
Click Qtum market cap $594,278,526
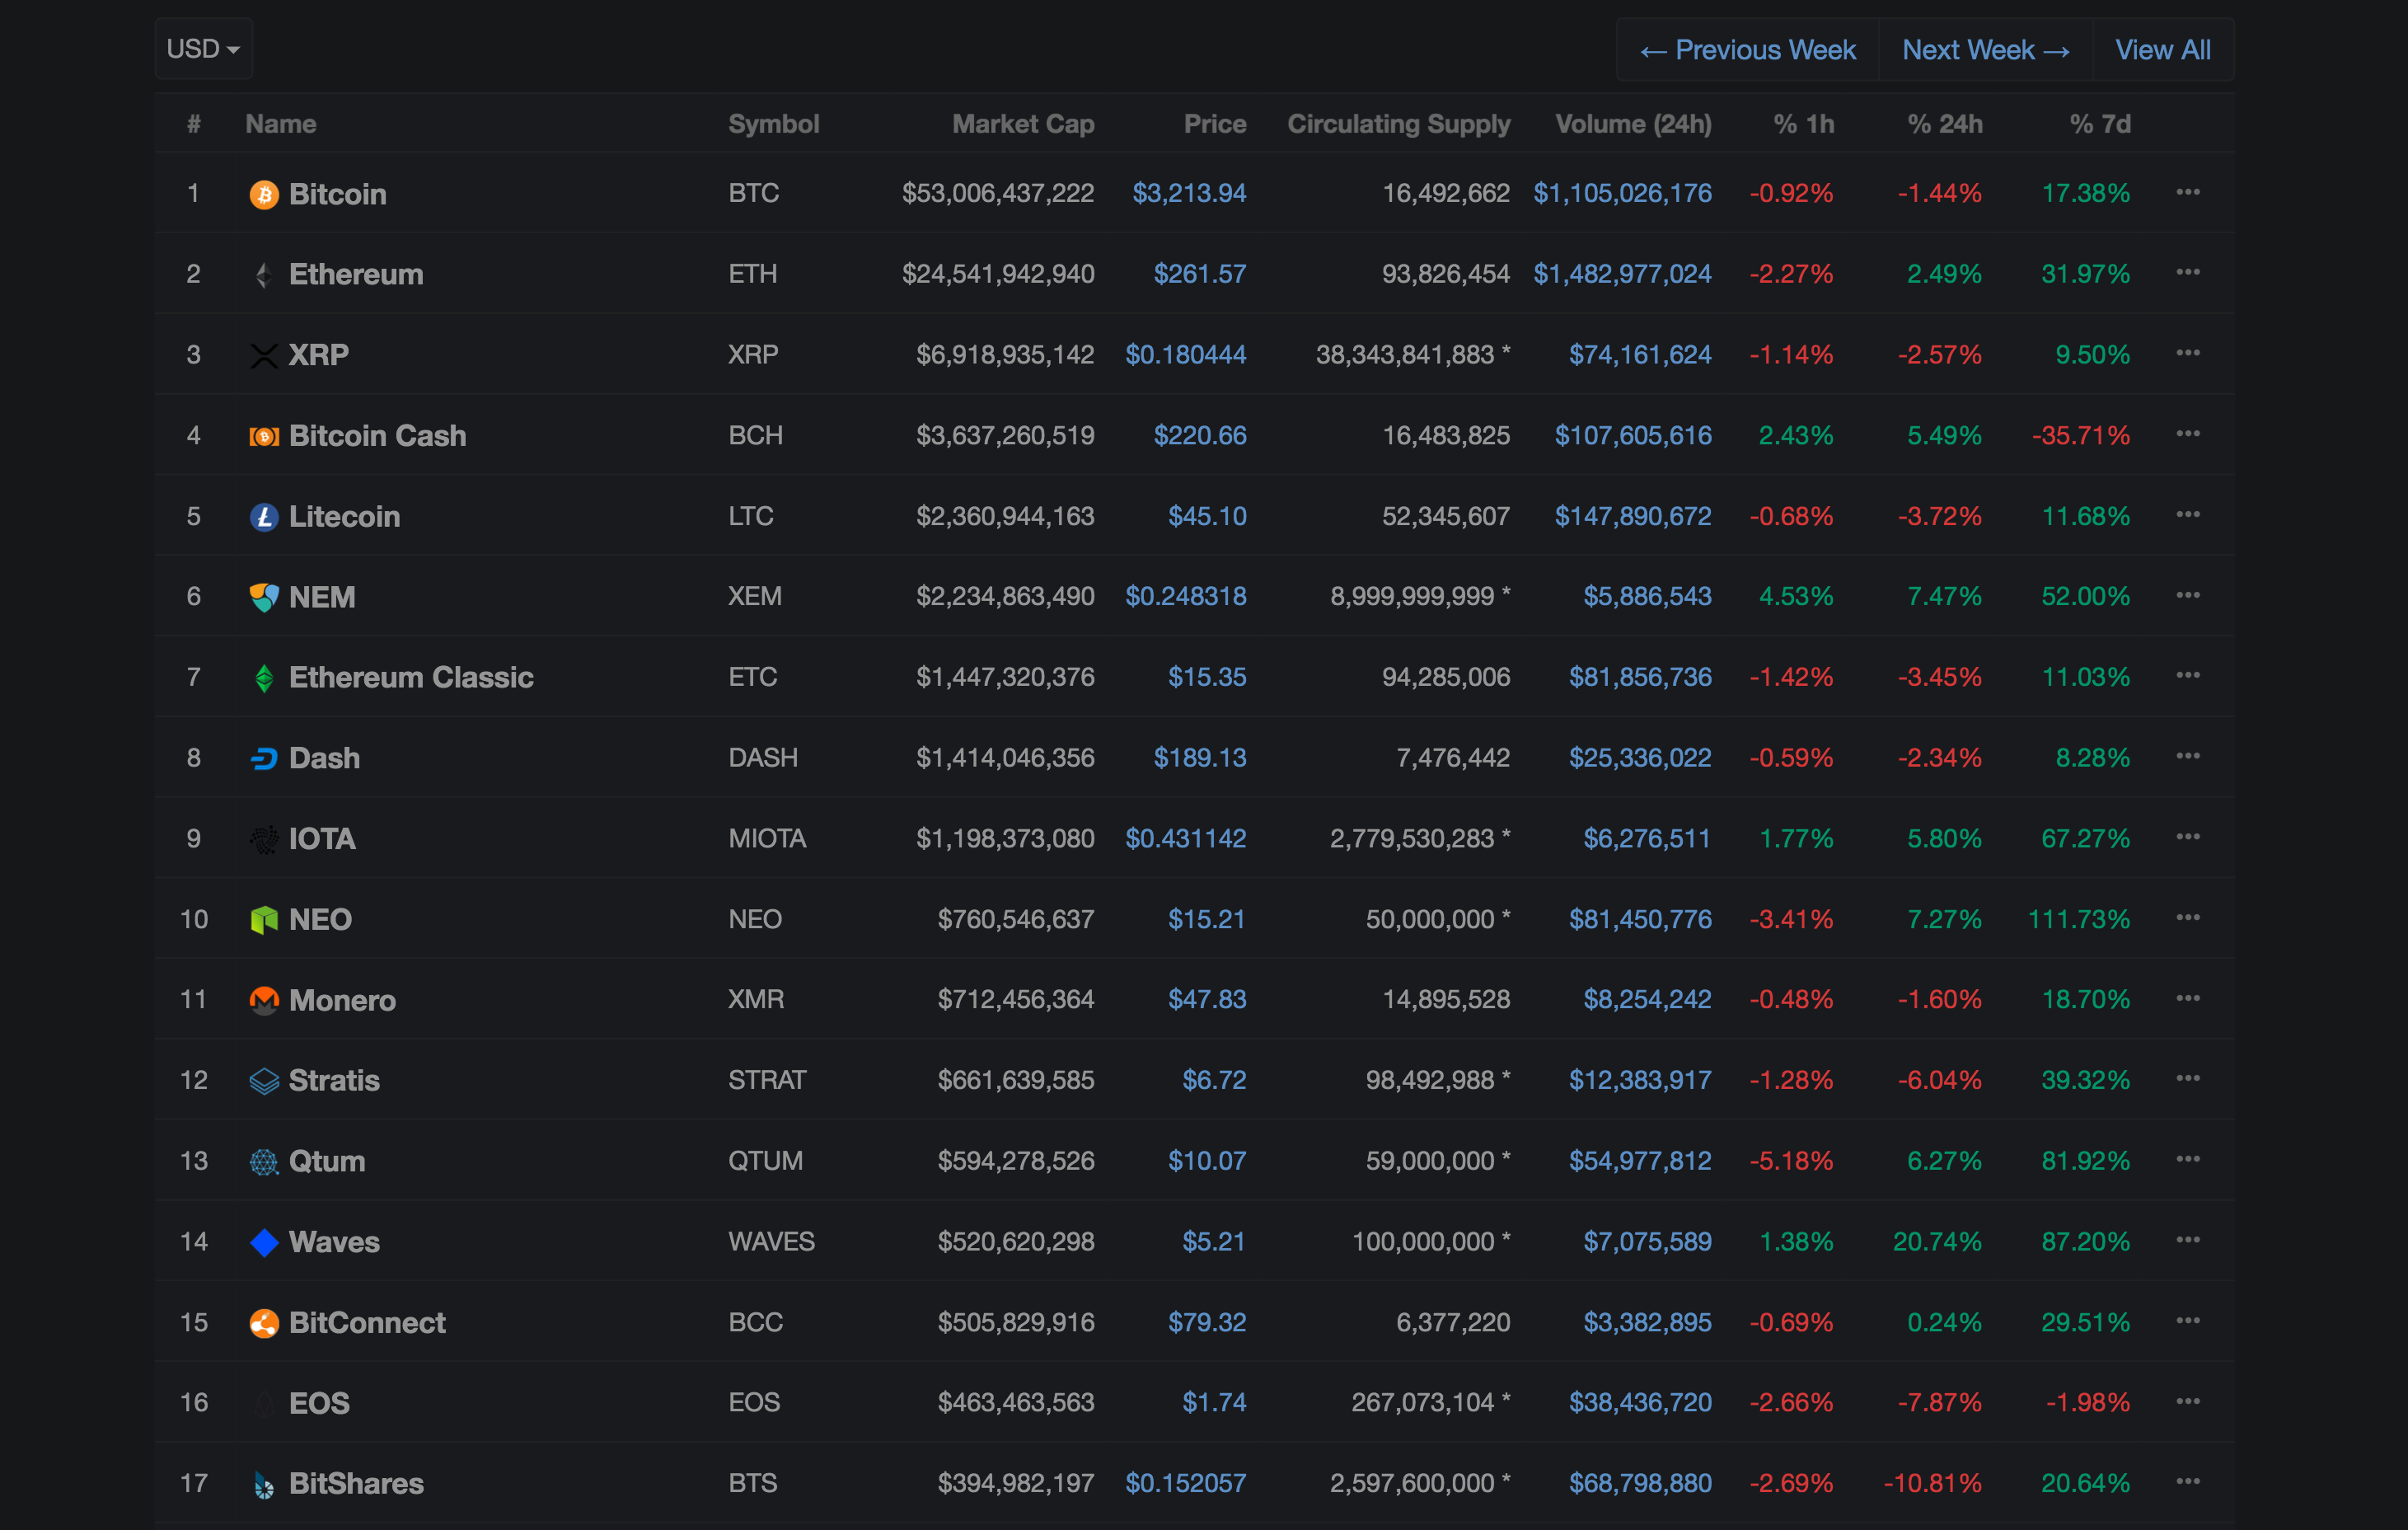tap(1015, 1162)
